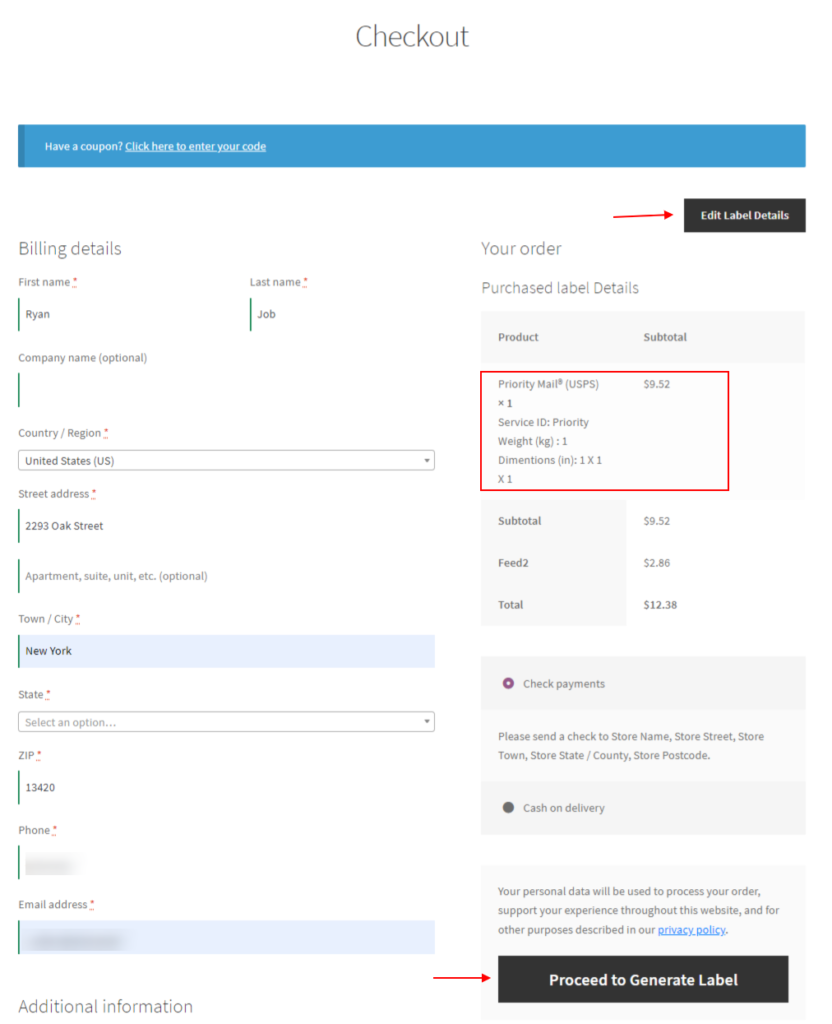Click the Email address field

click(x=226, y=937)
